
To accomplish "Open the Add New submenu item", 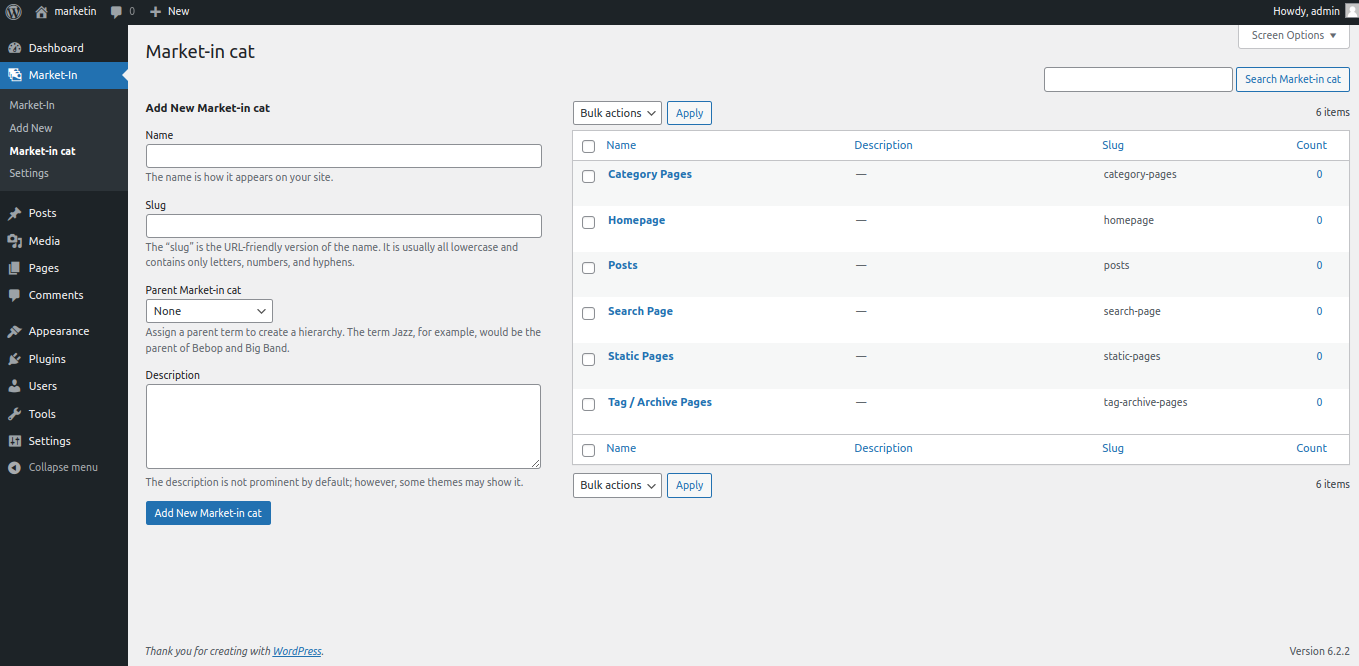I will (x=31, y=128).
